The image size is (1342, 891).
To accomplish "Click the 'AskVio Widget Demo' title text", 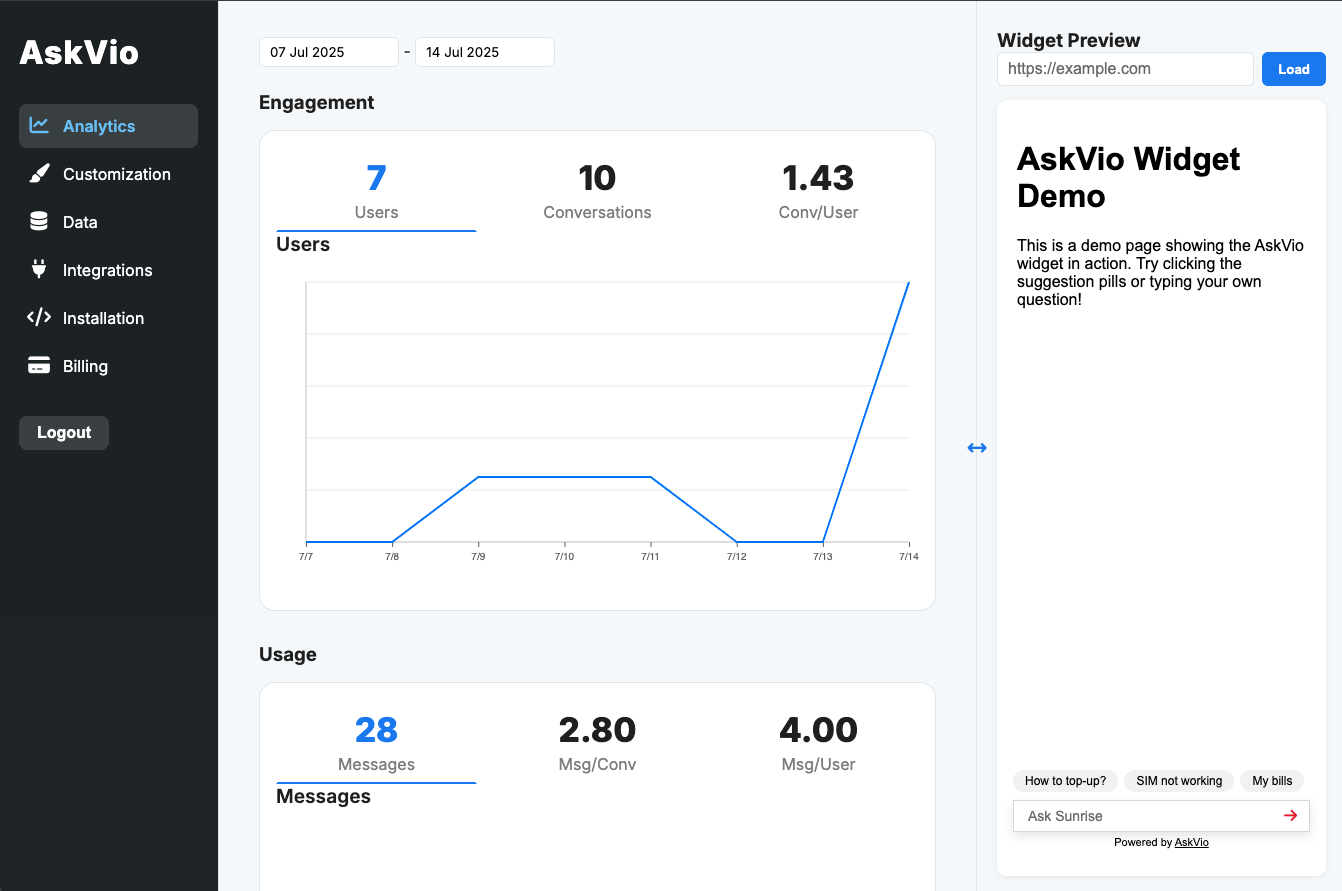I will pos(1129,177).
